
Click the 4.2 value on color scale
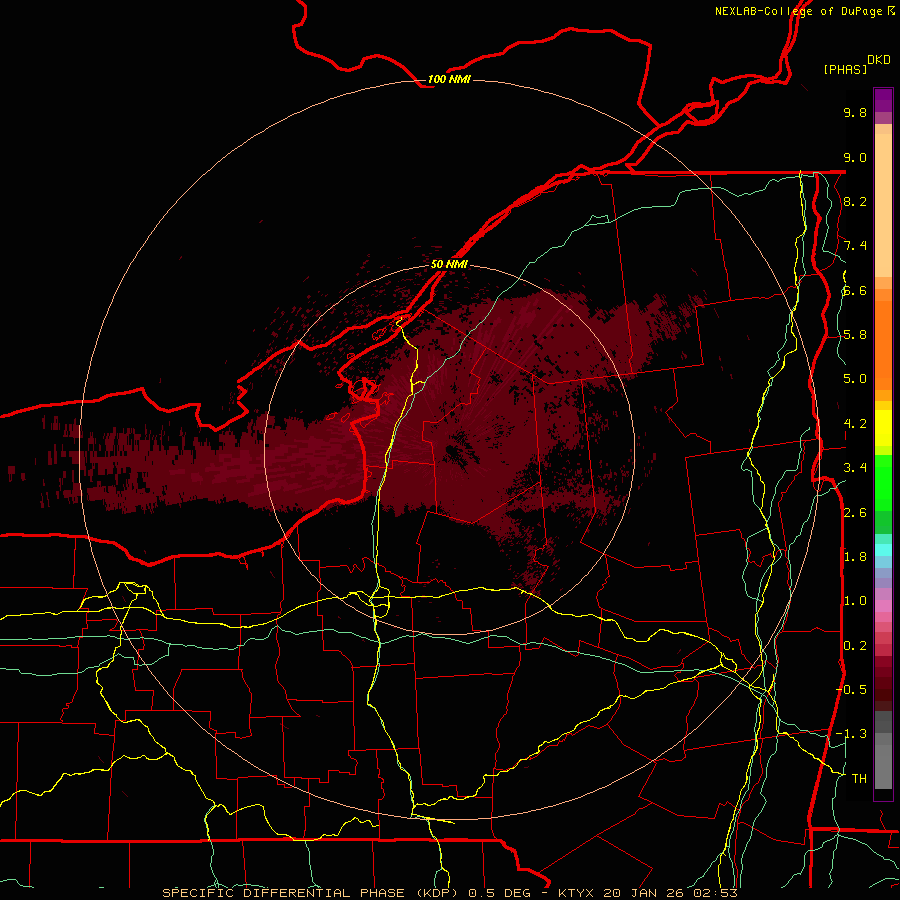[x=855, y=423]
